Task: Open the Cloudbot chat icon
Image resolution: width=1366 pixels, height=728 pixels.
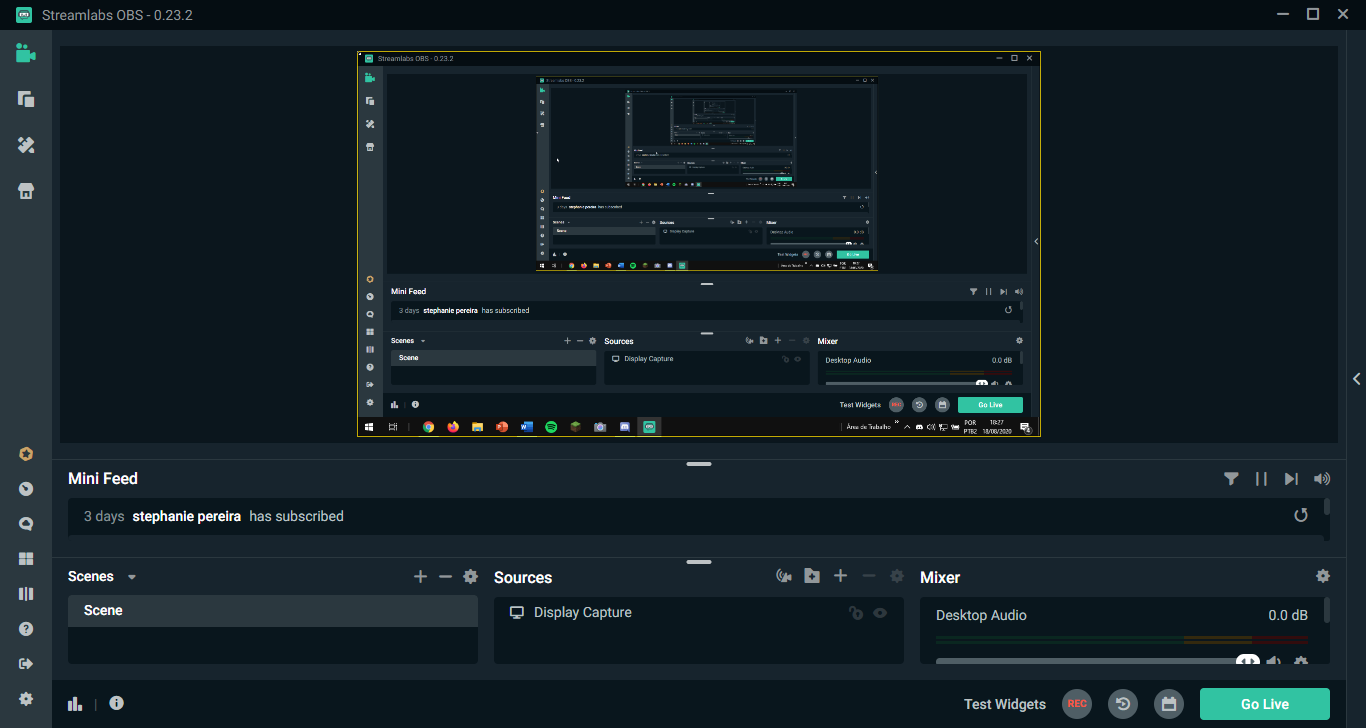Action: click(26, 524)
